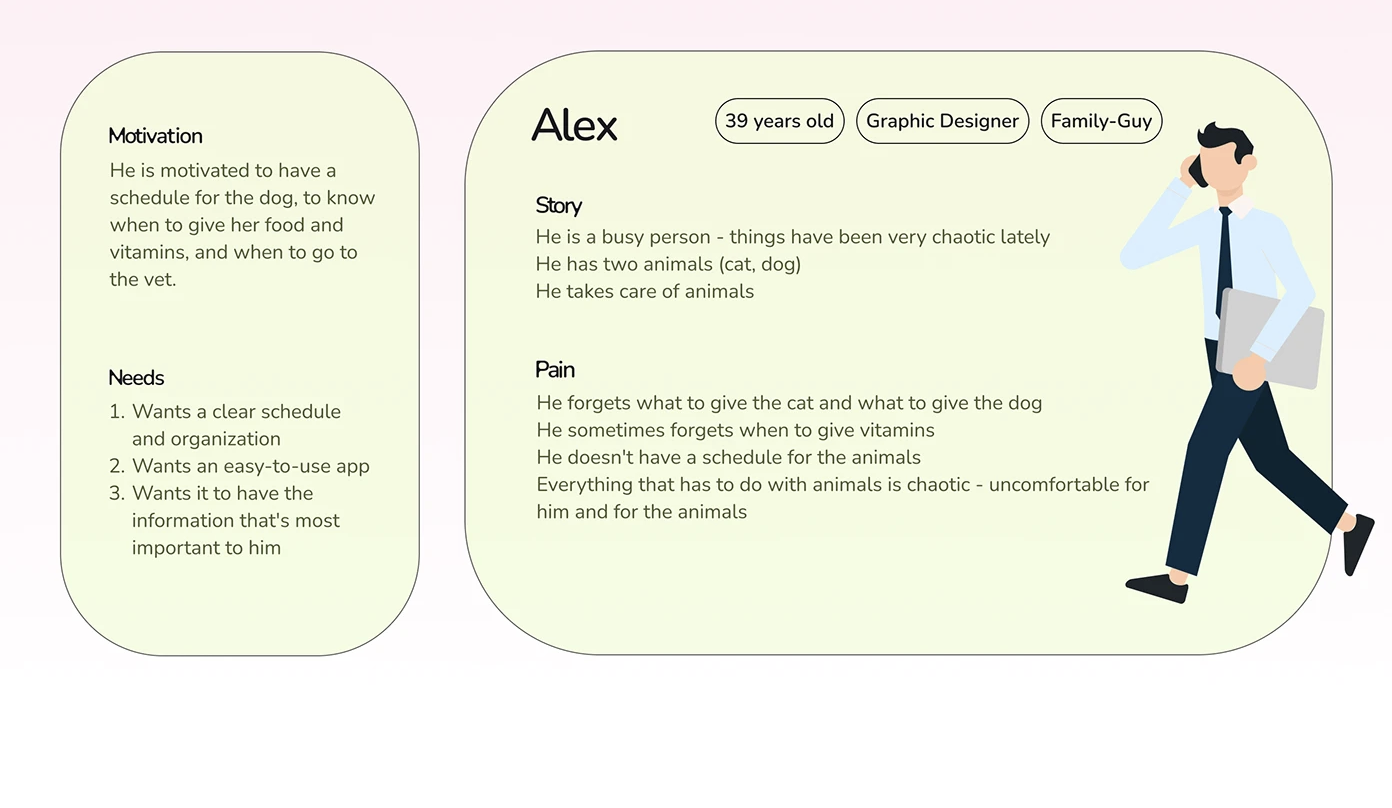Click the 39 years old tag
This screenshot has height=808, width=1392.
click(x=780, y=121)
